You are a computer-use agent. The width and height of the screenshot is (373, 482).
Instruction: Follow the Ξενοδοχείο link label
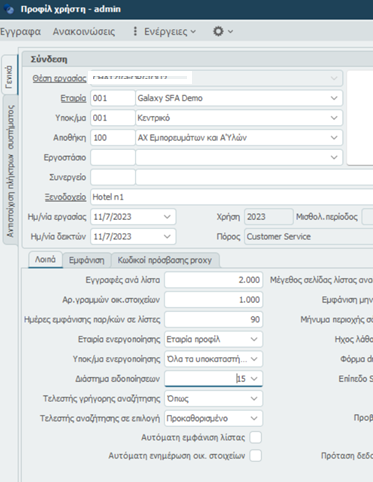click(x=65, y=197)
